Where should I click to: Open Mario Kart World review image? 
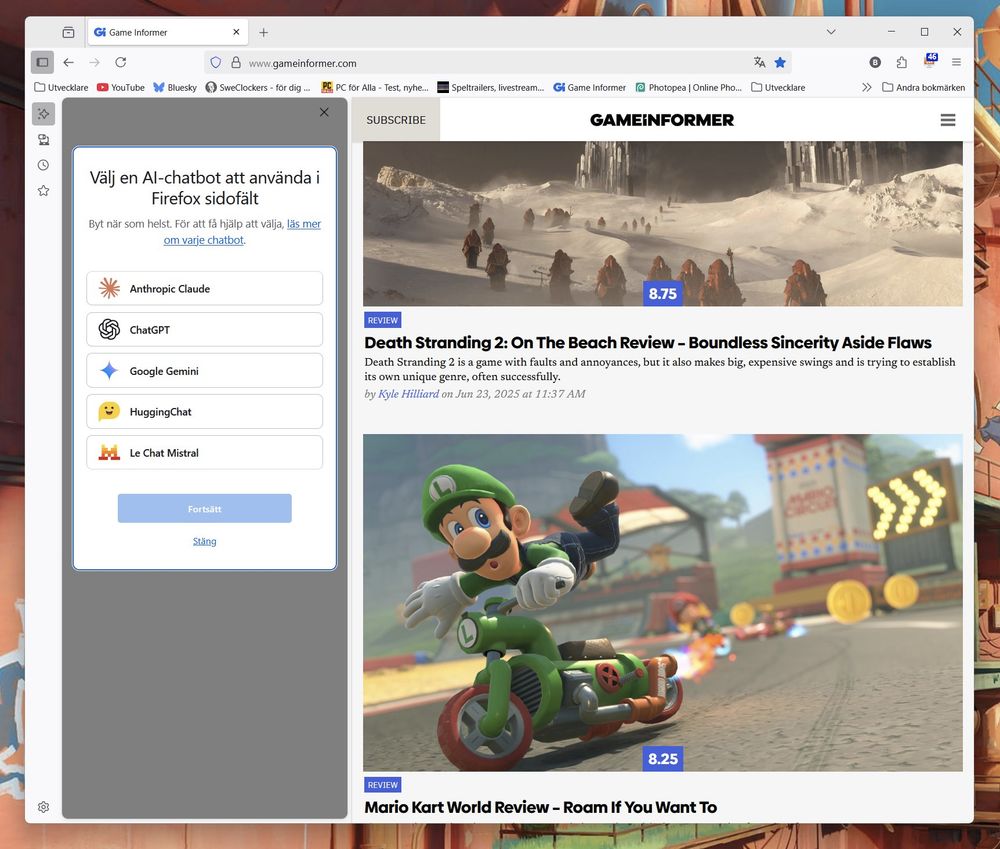663,603
